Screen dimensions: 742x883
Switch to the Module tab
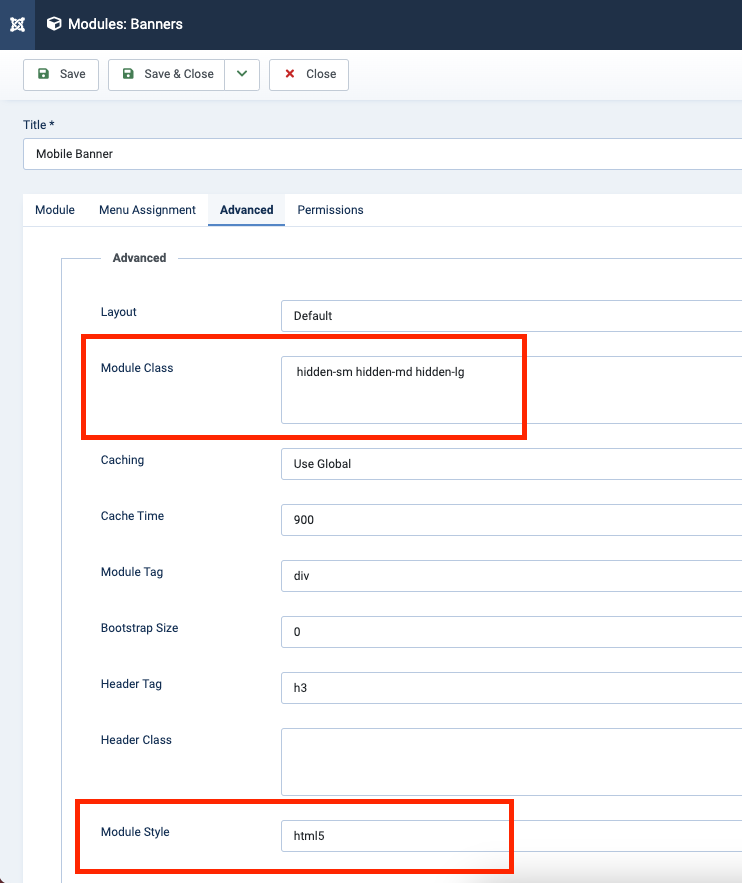pos(55,210)
